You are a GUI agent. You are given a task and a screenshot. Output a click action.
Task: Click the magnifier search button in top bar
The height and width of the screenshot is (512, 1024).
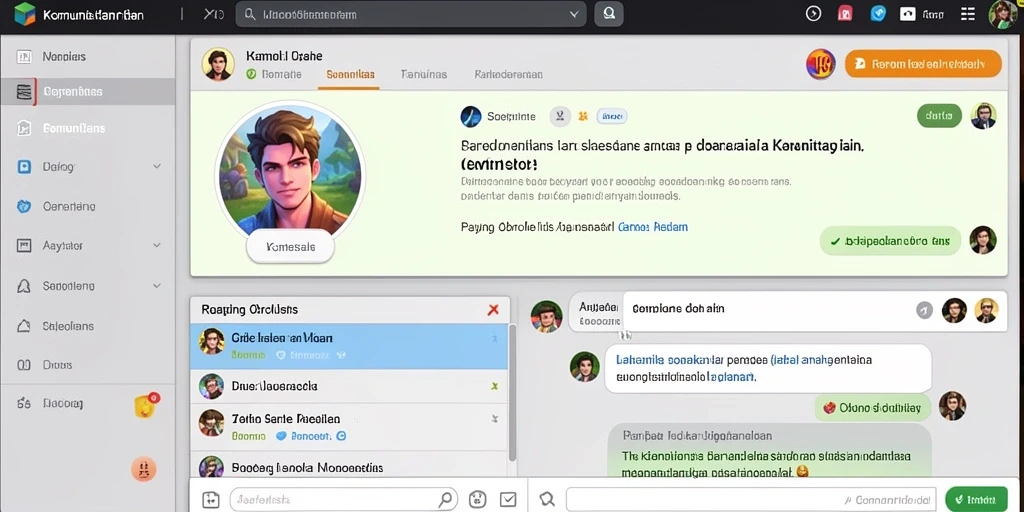click(x=609, y=14)
